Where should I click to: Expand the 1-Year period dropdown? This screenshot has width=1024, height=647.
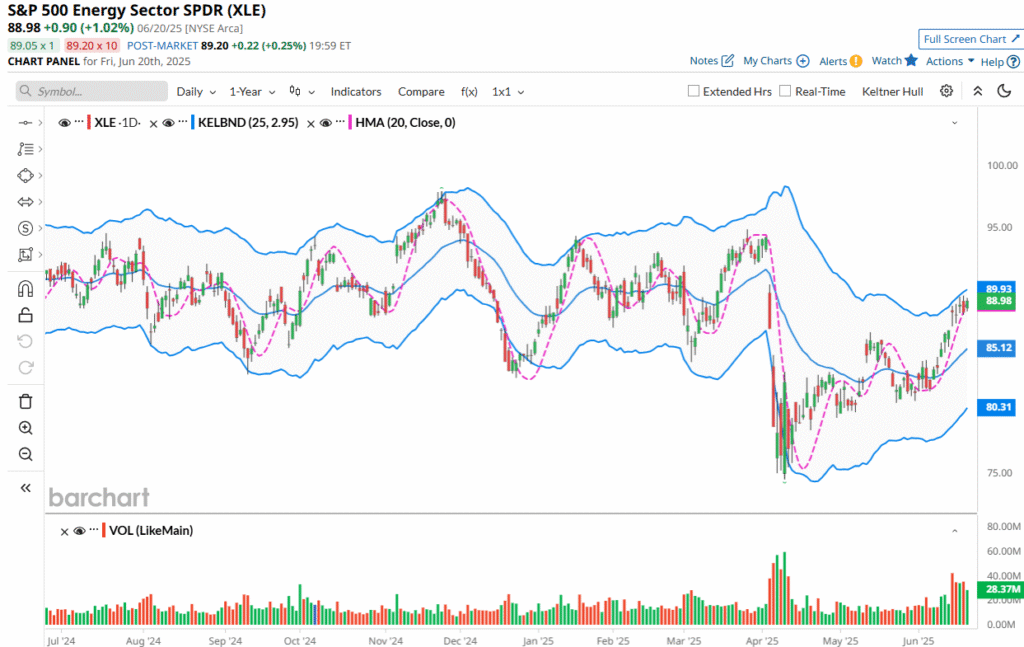click(252, 91)
